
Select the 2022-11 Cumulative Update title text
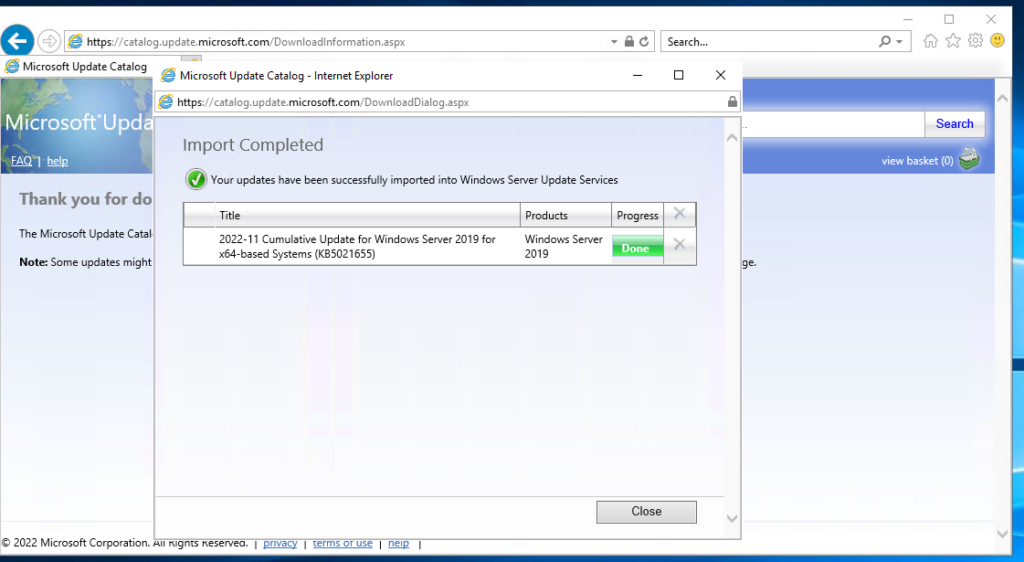click(357, 247)
